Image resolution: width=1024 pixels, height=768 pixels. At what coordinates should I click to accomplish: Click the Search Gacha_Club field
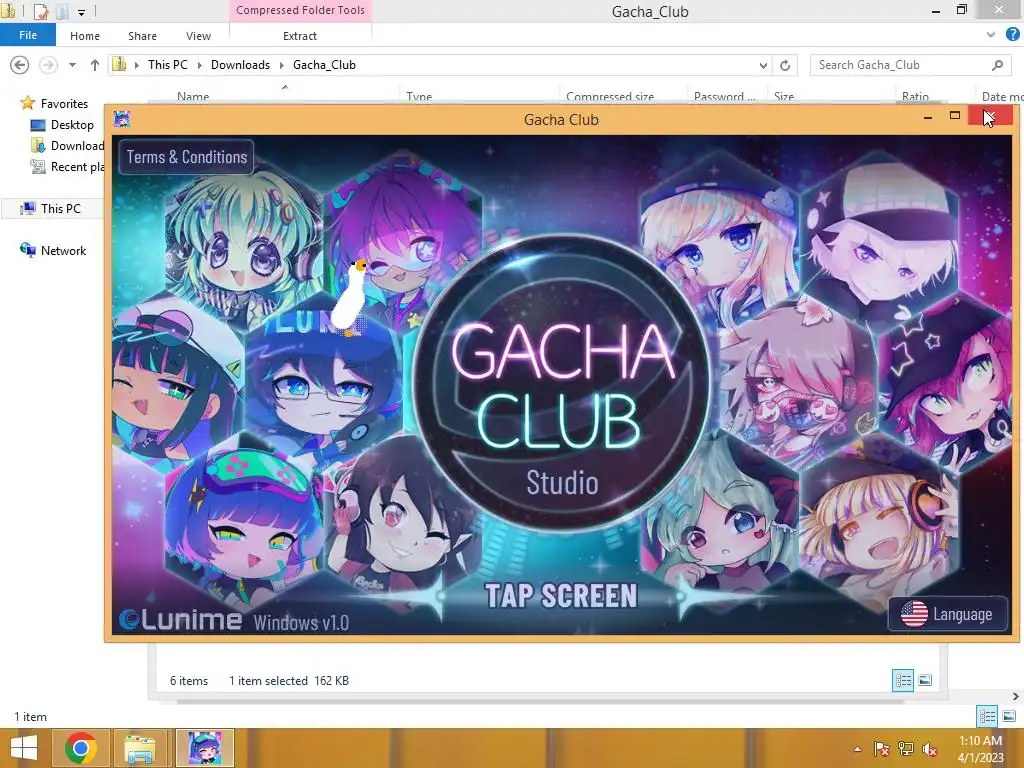click(x=909, y=65)
